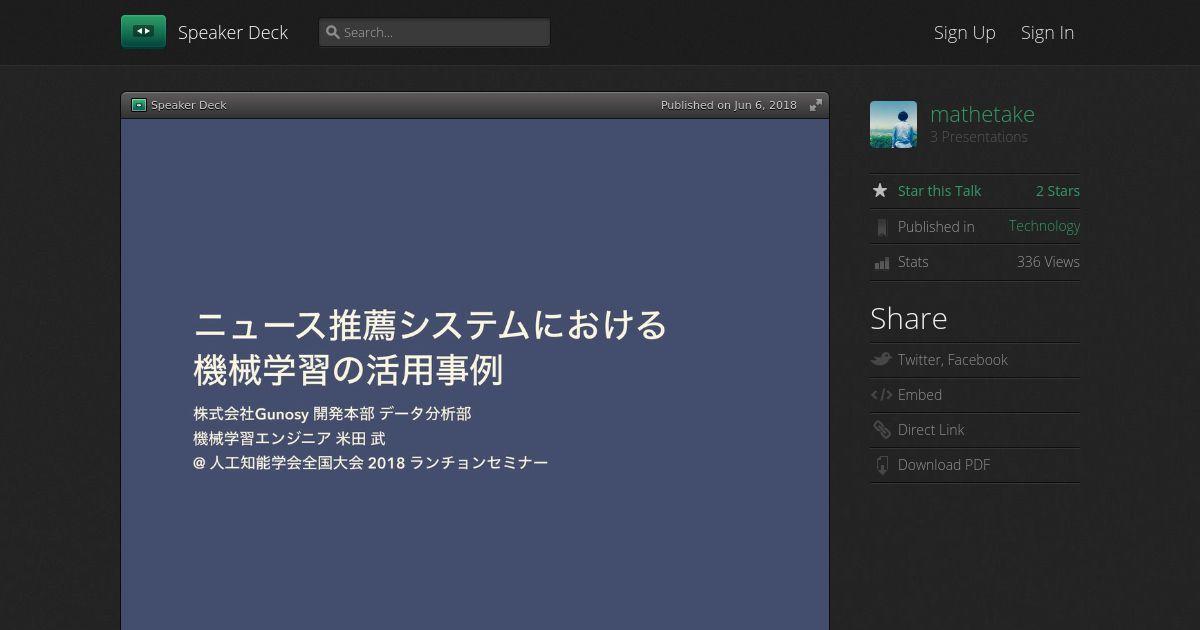This screenshot has height=630, width=1200.
Task: Click the embed code brackets icon
Action: coord(881,395)
